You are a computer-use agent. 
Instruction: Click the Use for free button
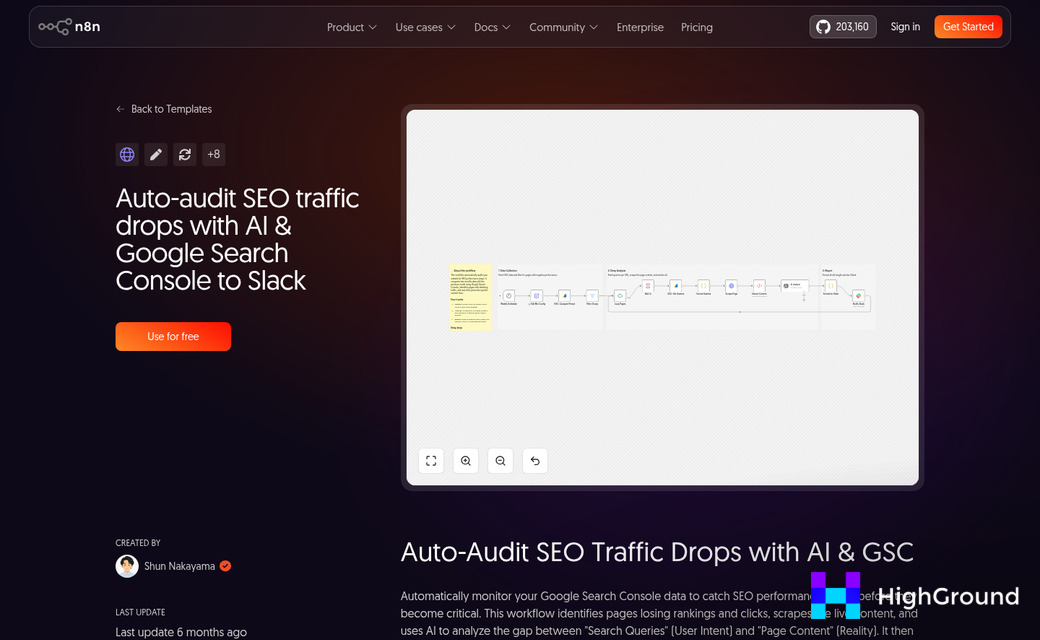(173, 336)
